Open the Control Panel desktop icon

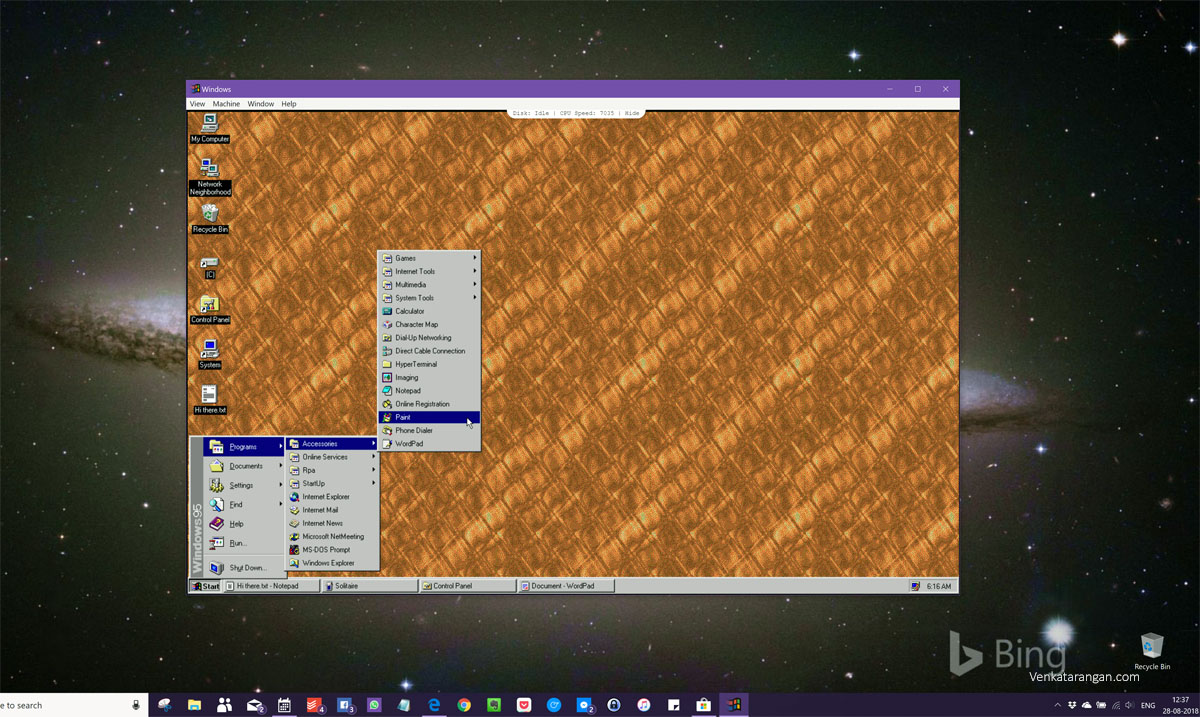pos(209,305)
